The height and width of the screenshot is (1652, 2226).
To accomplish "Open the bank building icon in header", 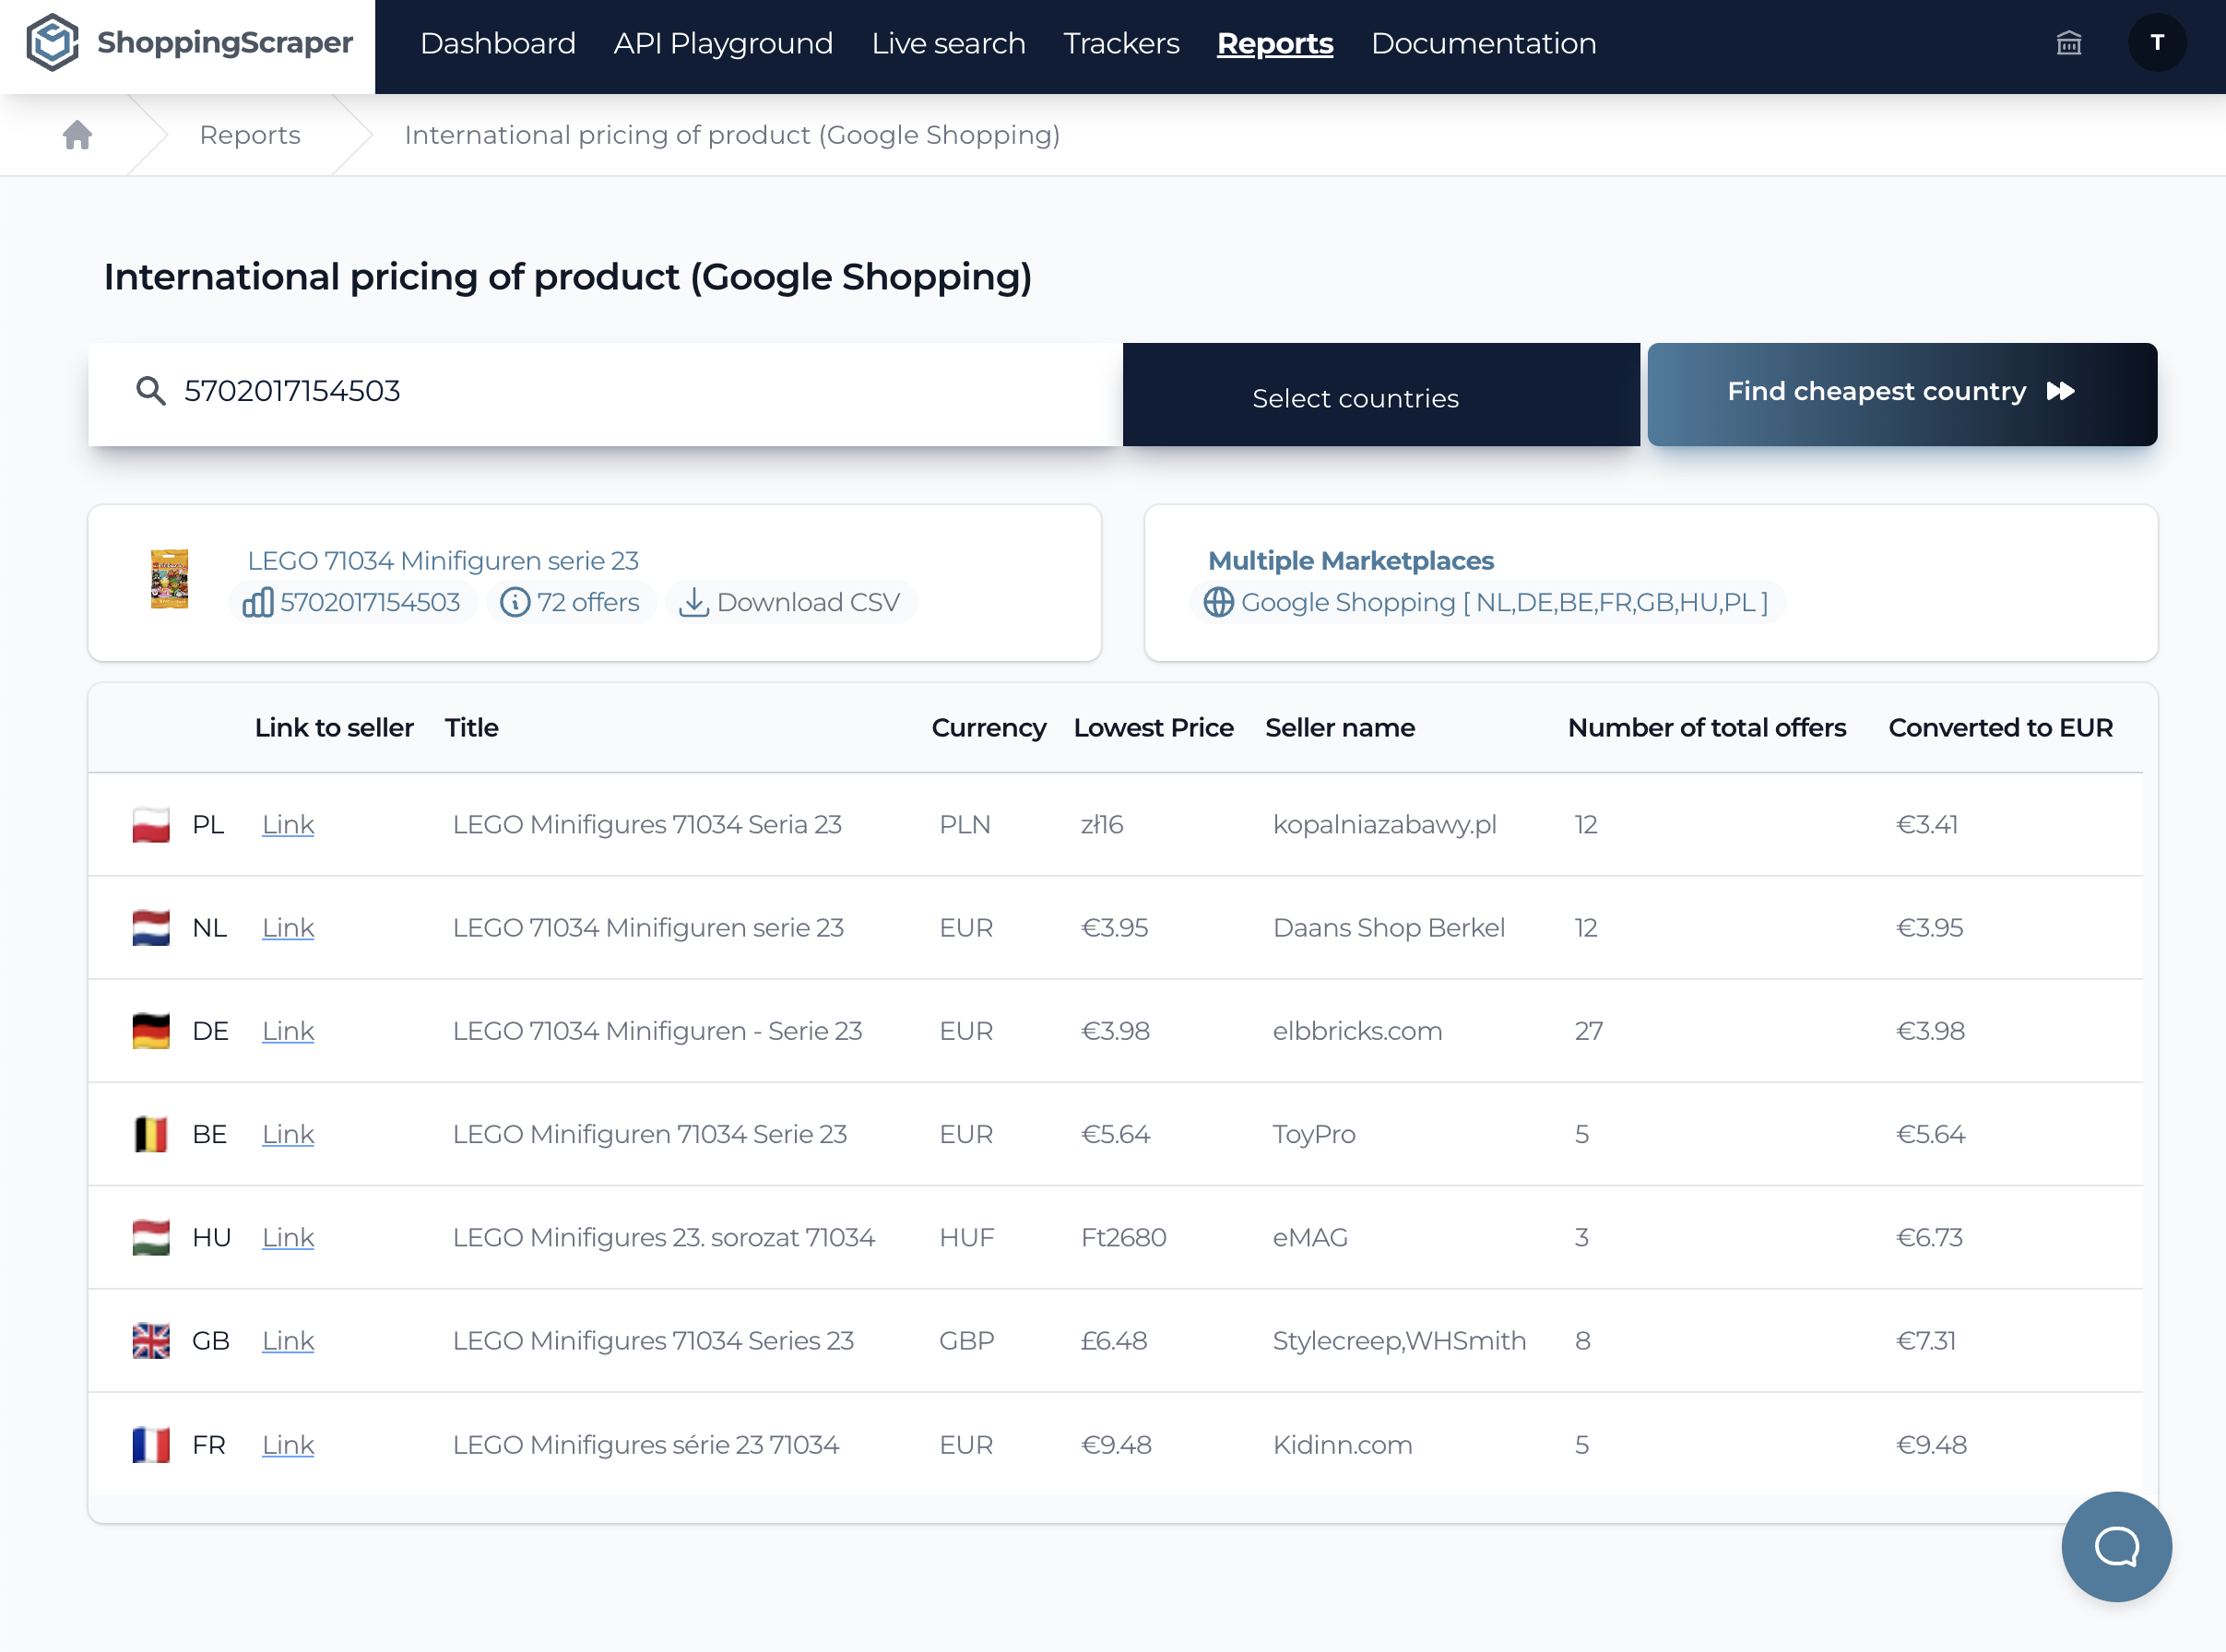I will pos(2068,43).
